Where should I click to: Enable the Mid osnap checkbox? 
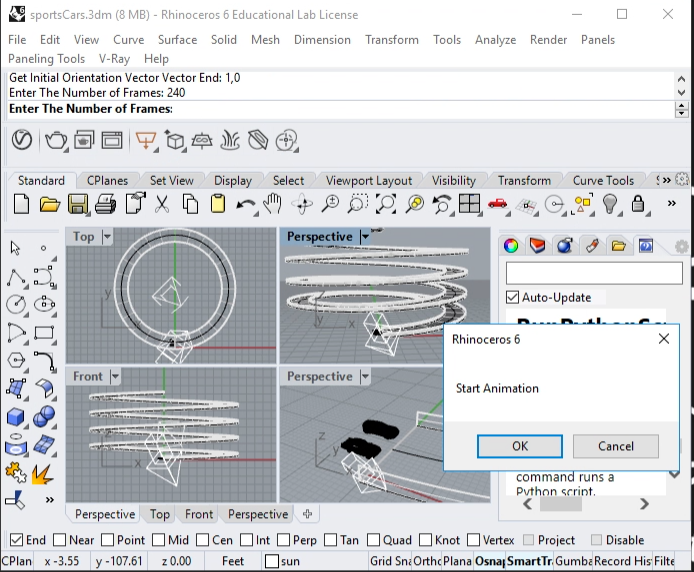tap(157, 540)
